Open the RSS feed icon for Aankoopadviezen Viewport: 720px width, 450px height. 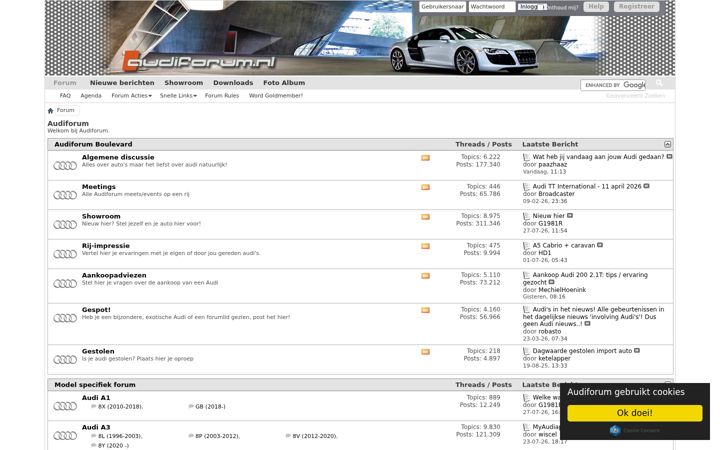click(426, 276)
